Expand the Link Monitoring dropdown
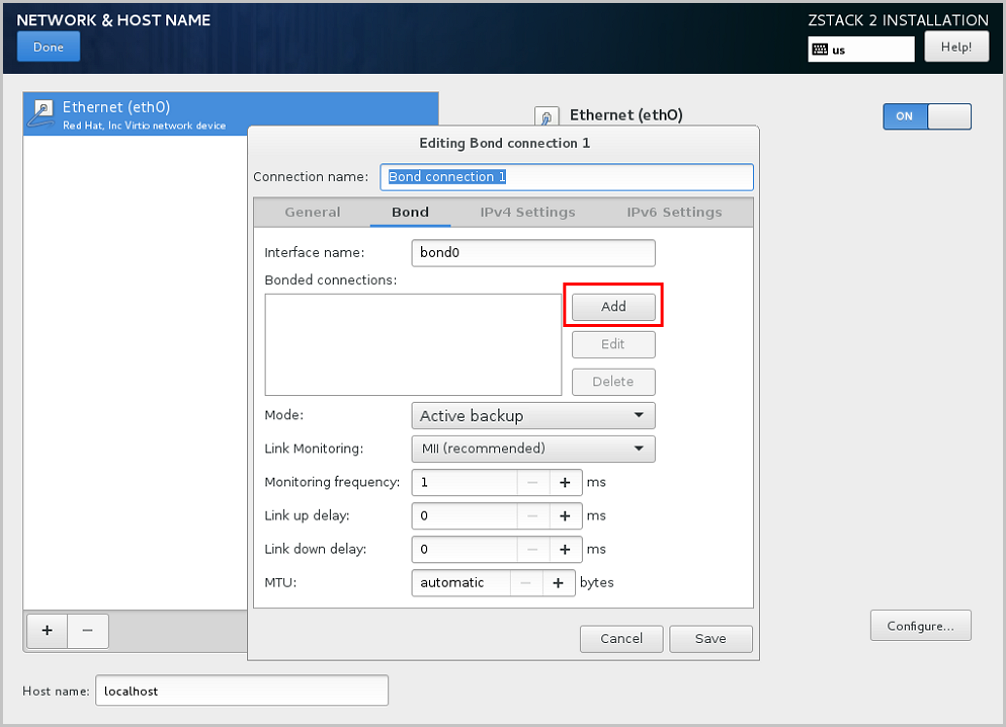 [x=533, y=449]
